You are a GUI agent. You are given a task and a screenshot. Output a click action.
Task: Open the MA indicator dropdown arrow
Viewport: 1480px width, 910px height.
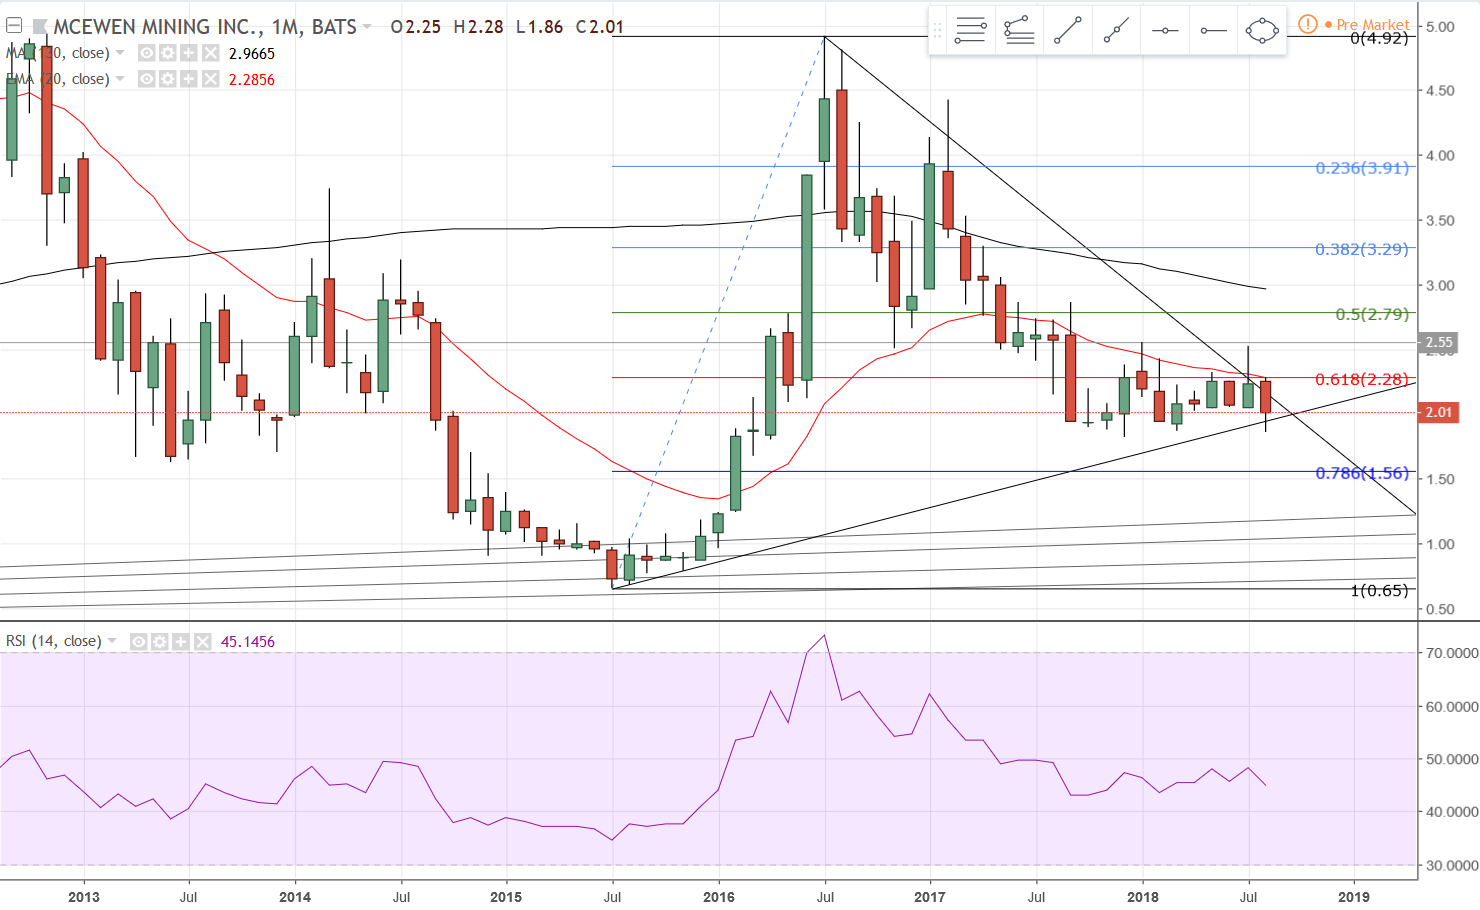pyautogui.click(x=120, y=53)
